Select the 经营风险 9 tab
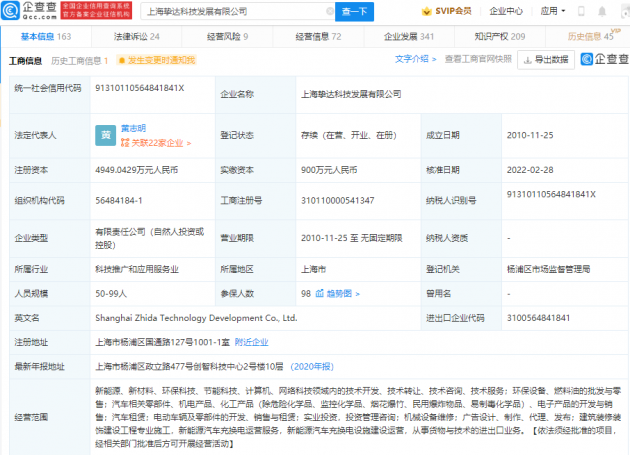 (x=227, y=37)
